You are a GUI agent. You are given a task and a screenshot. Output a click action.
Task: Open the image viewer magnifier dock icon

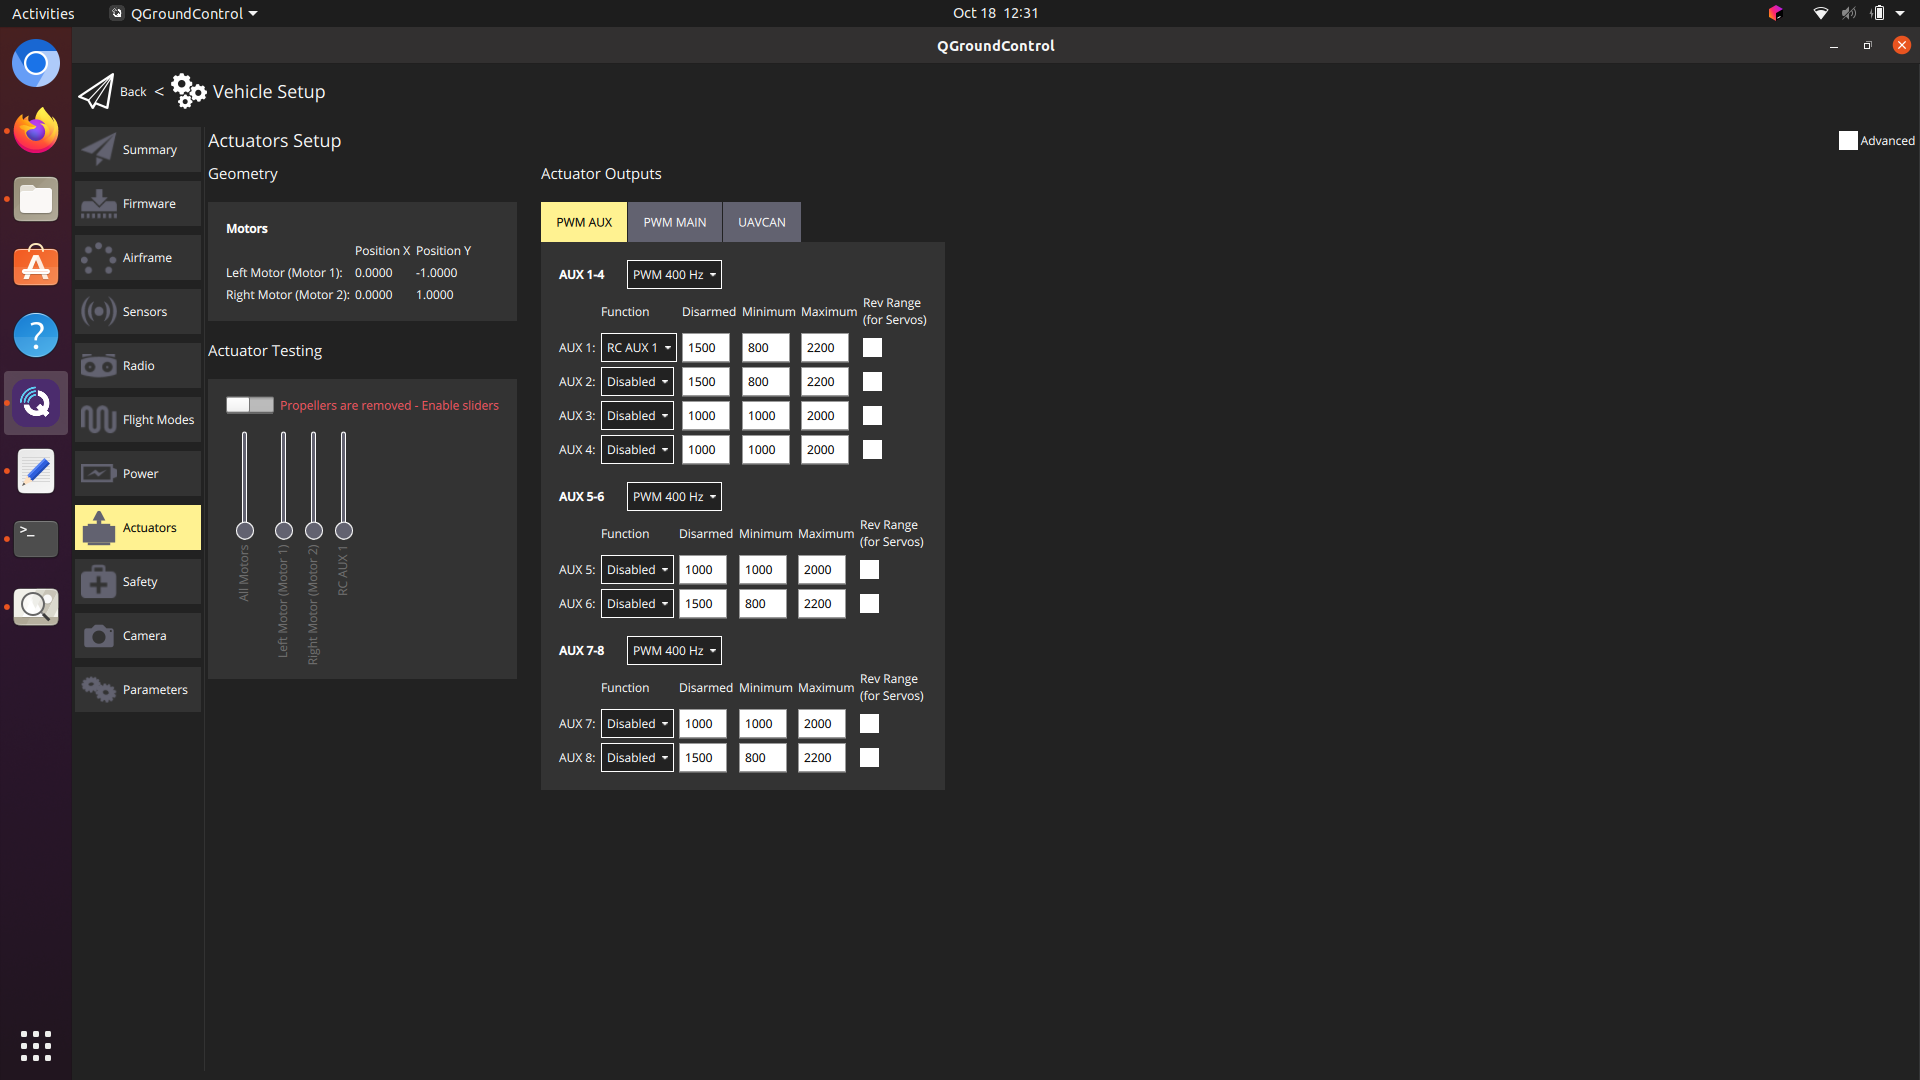click(x=36, y=606)
